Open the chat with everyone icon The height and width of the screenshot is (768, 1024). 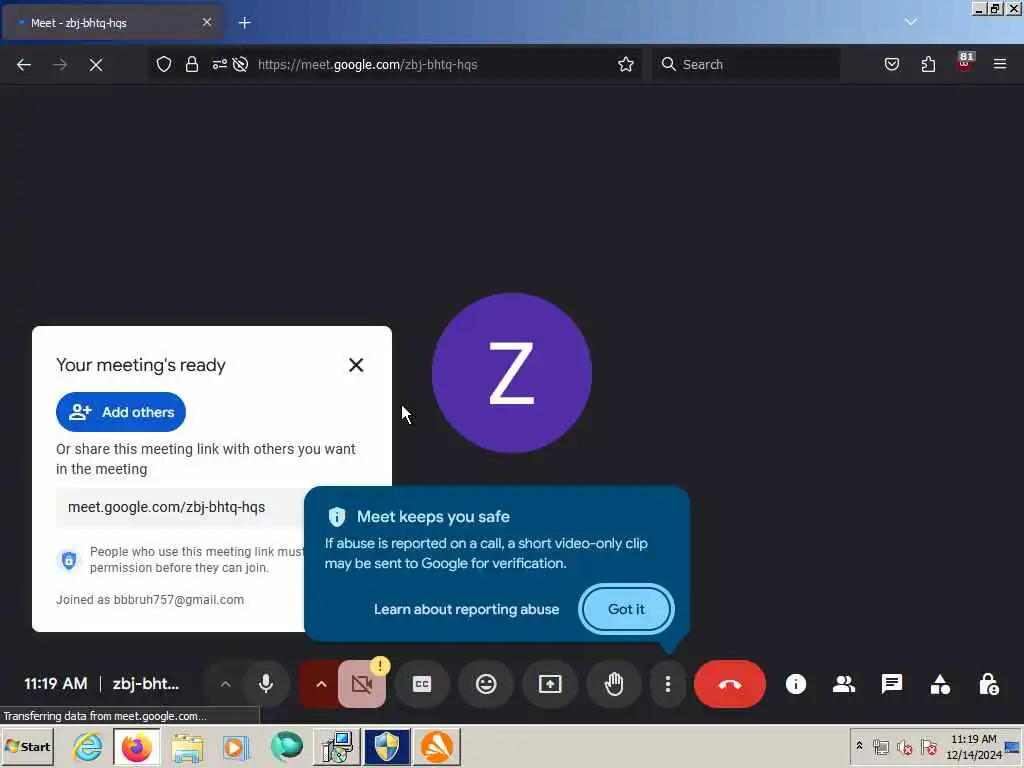point(891,684)
